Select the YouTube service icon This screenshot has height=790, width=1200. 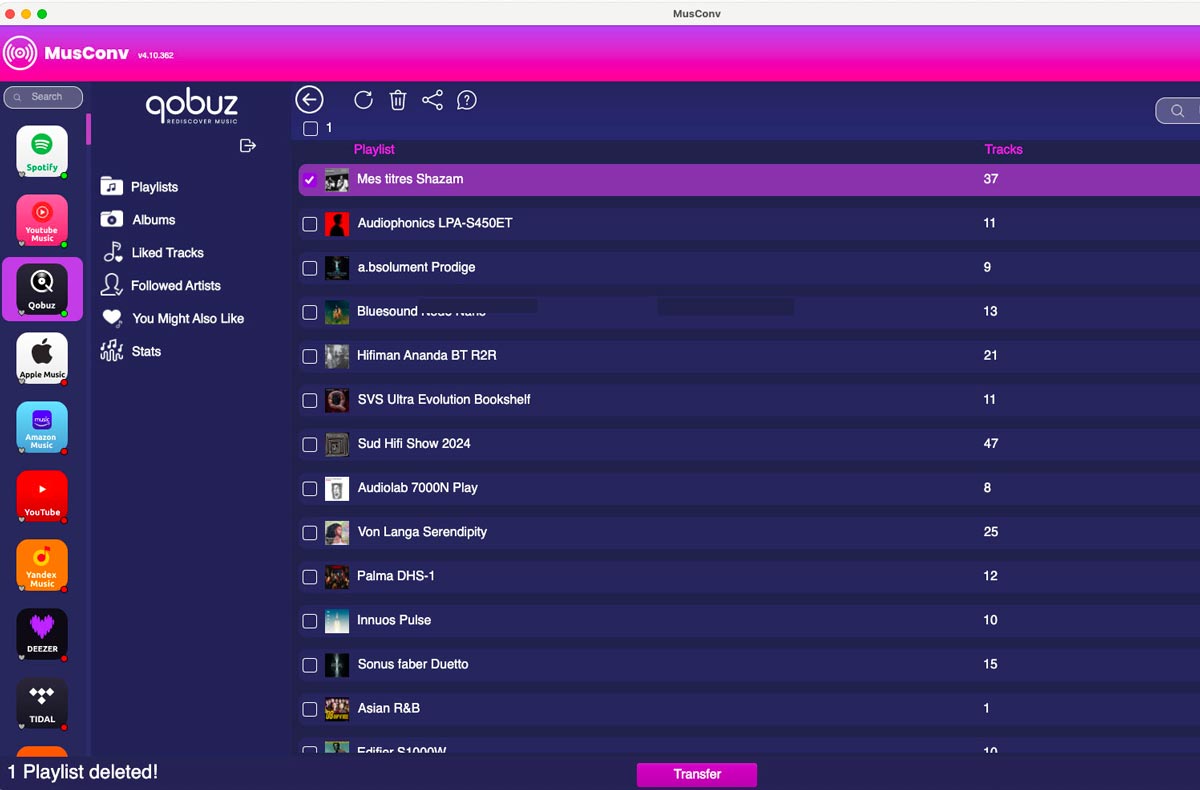pyautogui.click(x=42, y=496)
